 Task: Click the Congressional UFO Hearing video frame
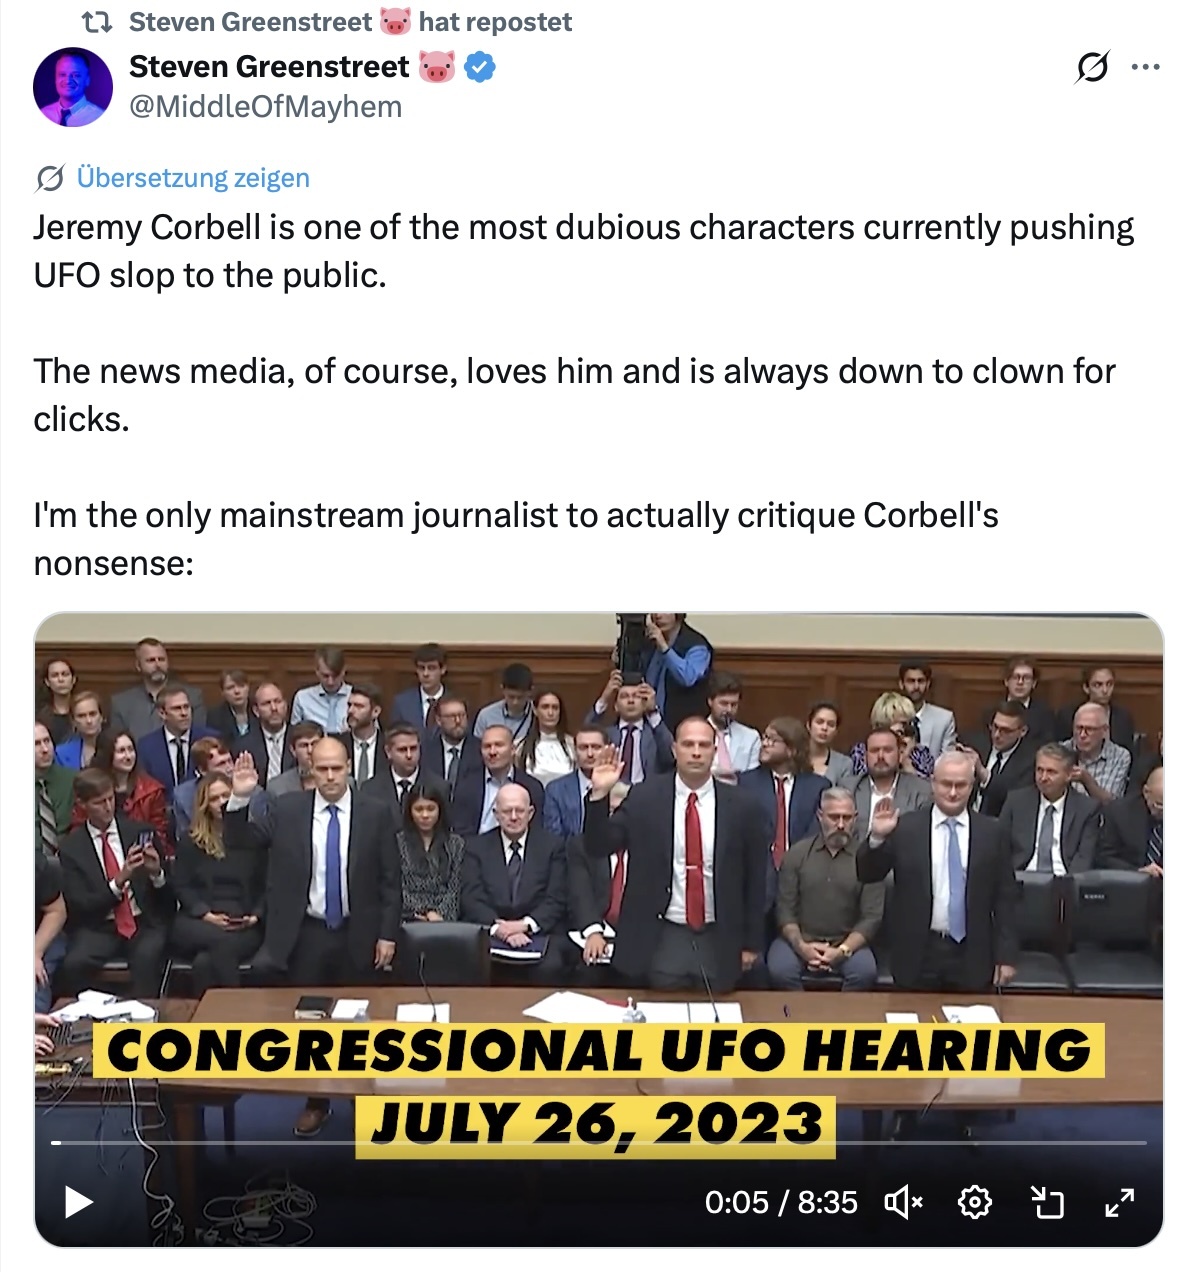[x=599, y=880]
